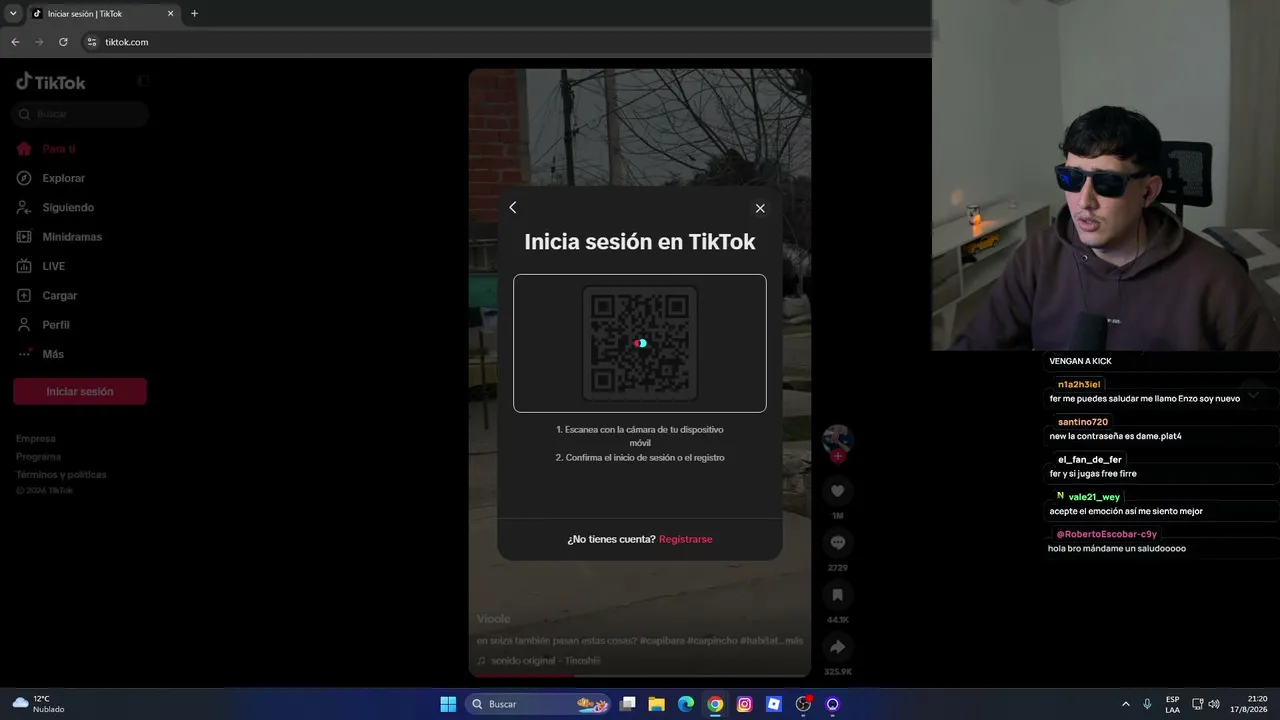The image size is (1280, 720).
Task: Close the TikTok browser tab
Action: (170, 14)
